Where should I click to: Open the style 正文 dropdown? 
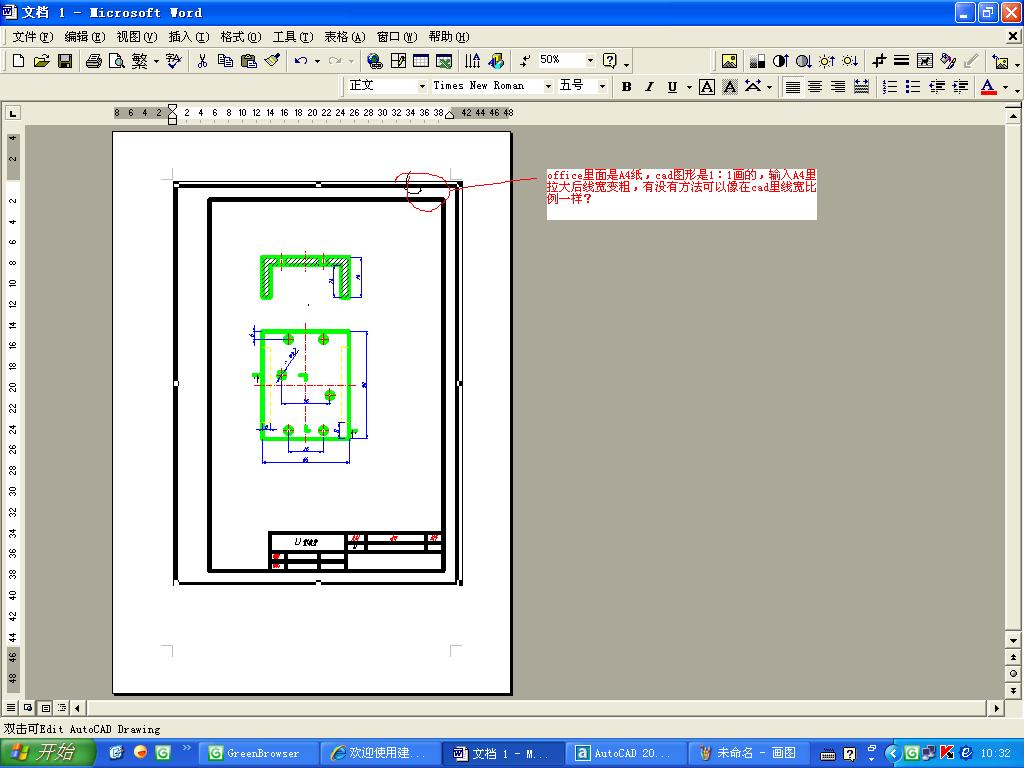[422, 86]
